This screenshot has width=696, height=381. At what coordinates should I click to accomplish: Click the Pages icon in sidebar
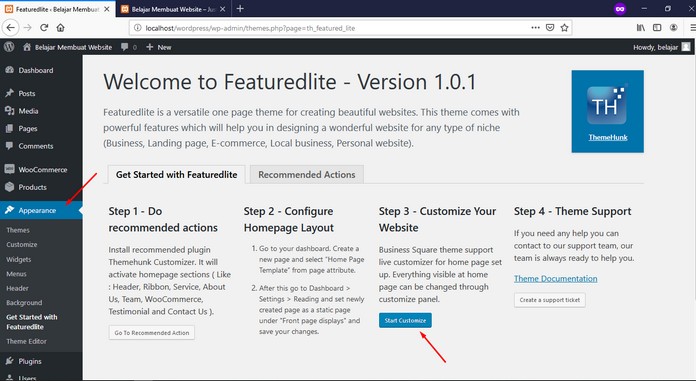coord(9,128)
